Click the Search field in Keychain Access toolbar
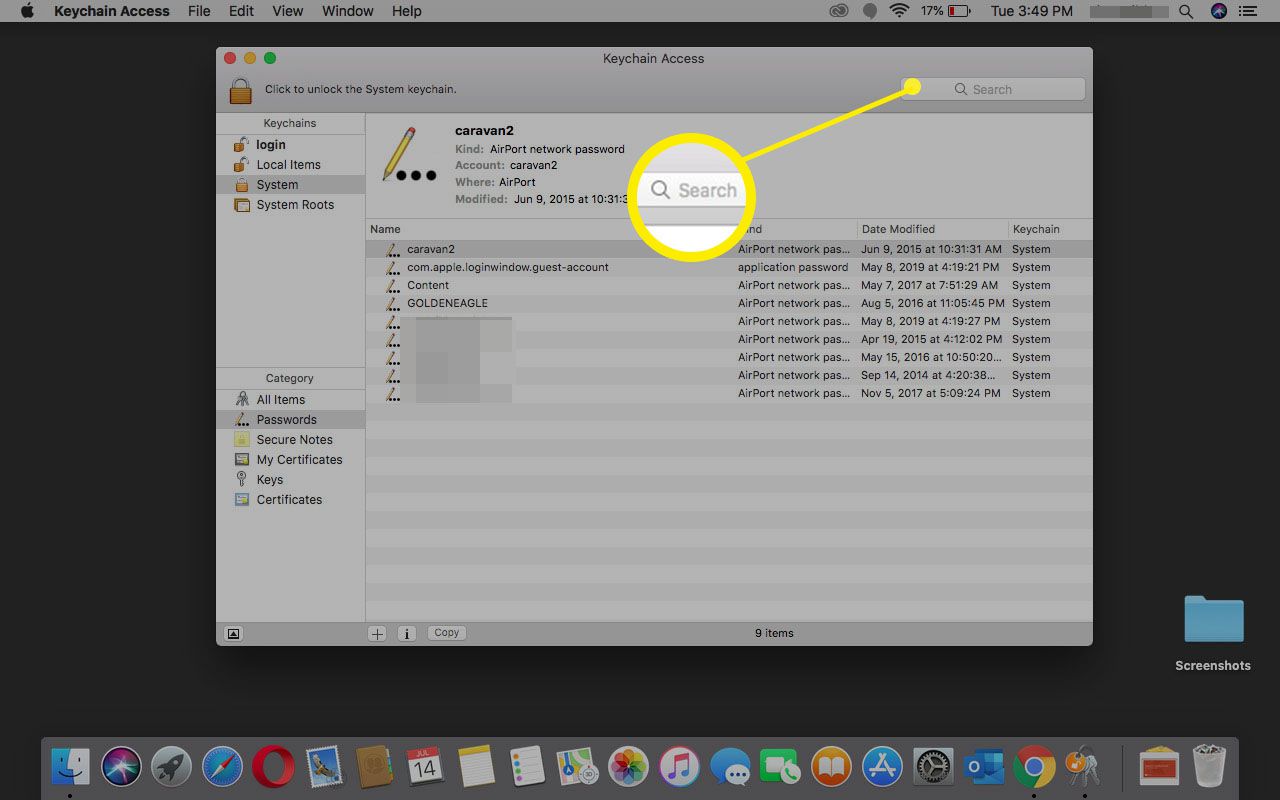The width and height of the screenshot is (1280, 800). click(993, 89)
